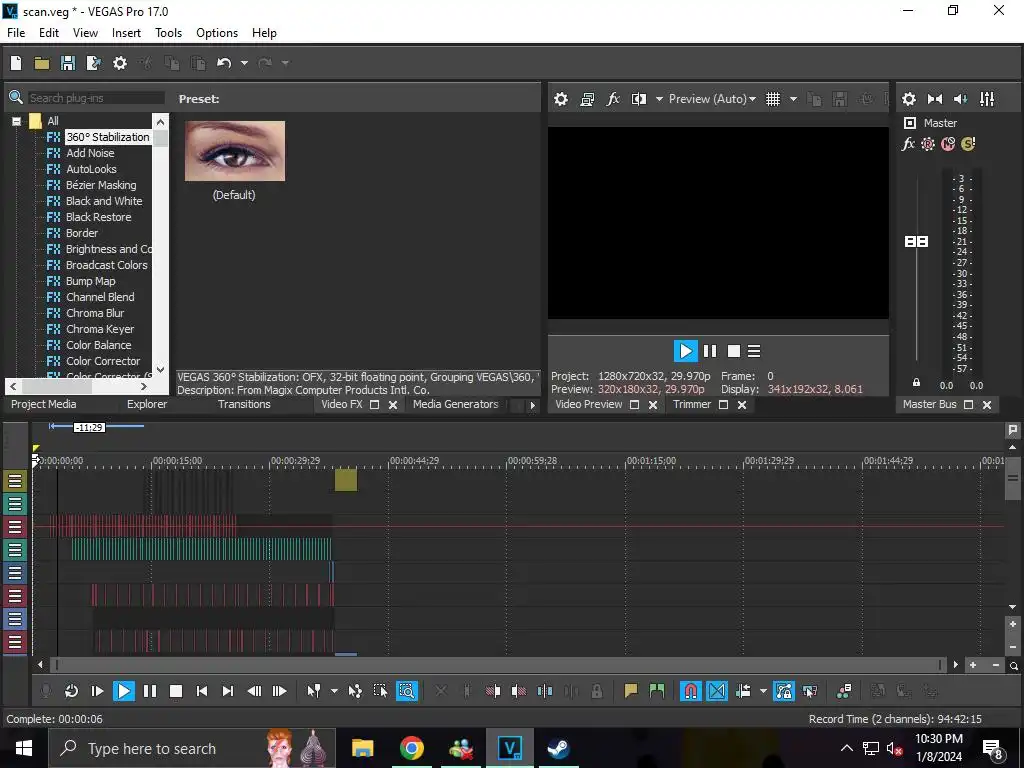1024x768 pixels.
Task: Click the Master fader handle
Action: [917, 242]
